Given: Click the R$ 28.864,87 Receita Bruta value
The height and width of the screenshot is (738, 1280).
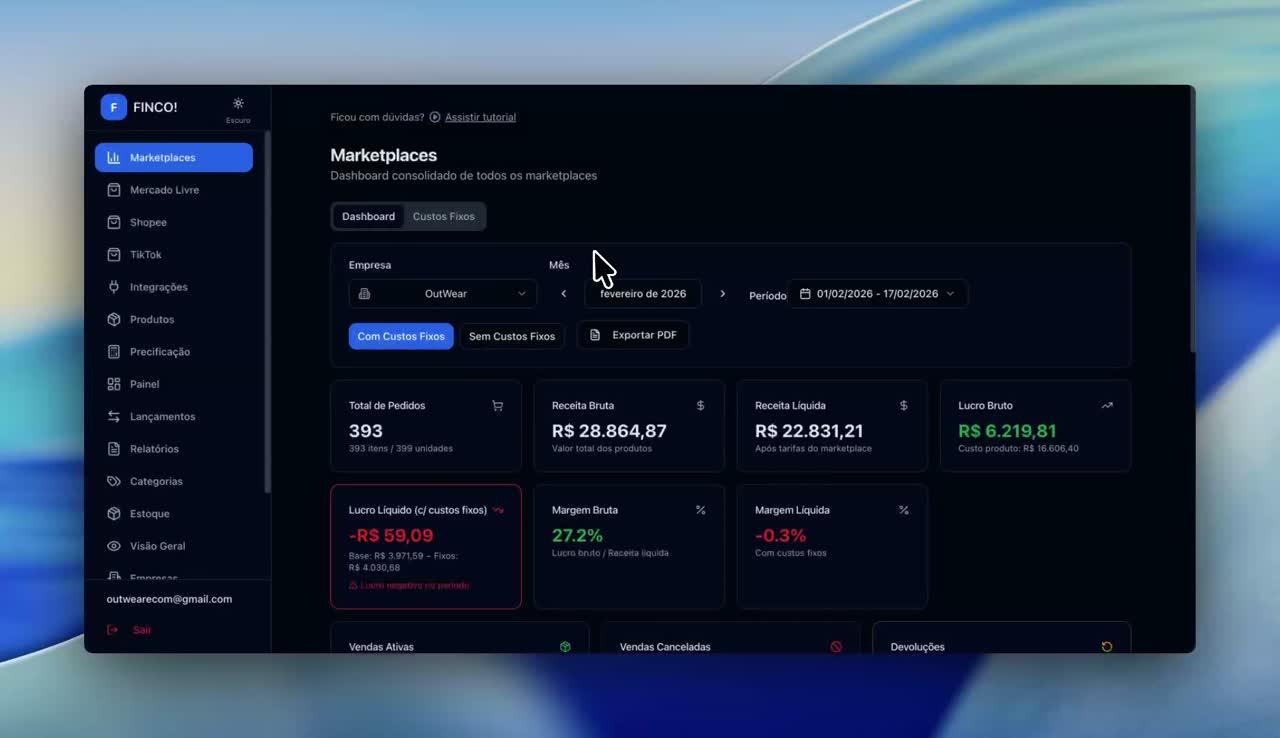Looking at the screenshot, I should tap(609, 431).
